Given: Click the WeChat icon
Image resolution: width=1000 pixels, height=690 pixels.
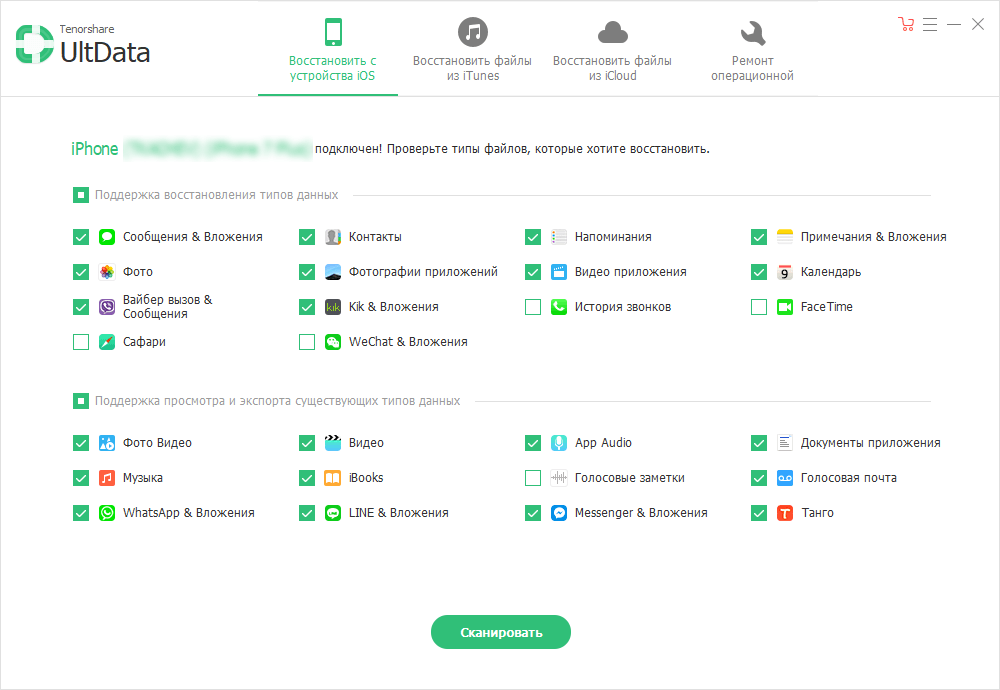Looking at the screenshot, I should point(332,342).
